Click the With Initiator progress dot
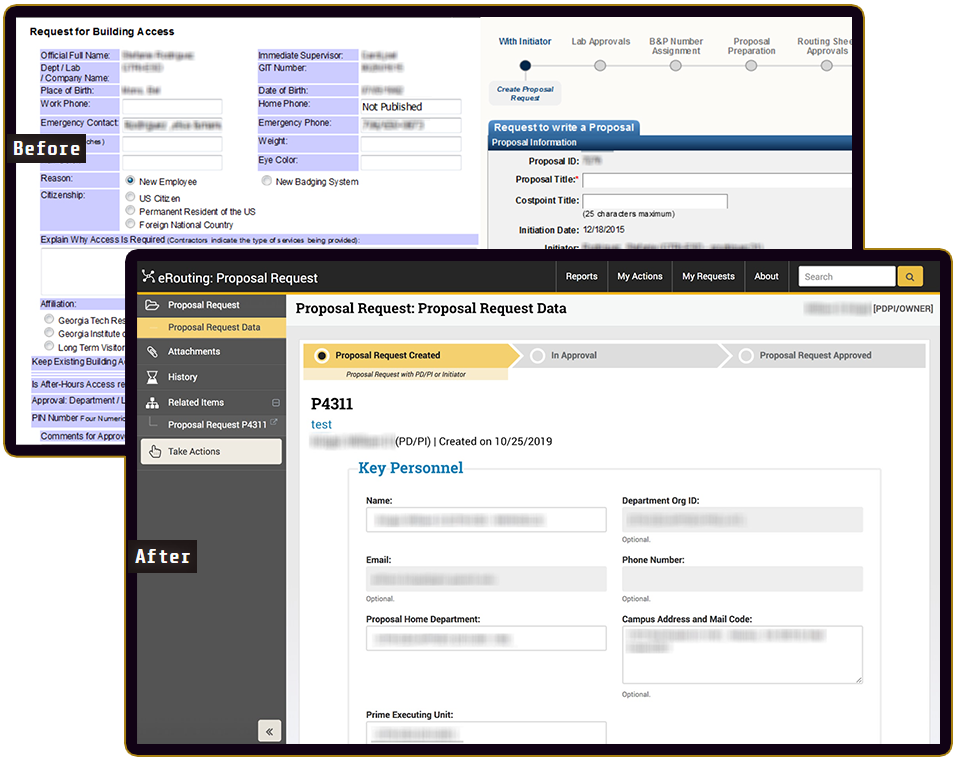The width and height of the screenshot is (958, 762). (525, 64)
